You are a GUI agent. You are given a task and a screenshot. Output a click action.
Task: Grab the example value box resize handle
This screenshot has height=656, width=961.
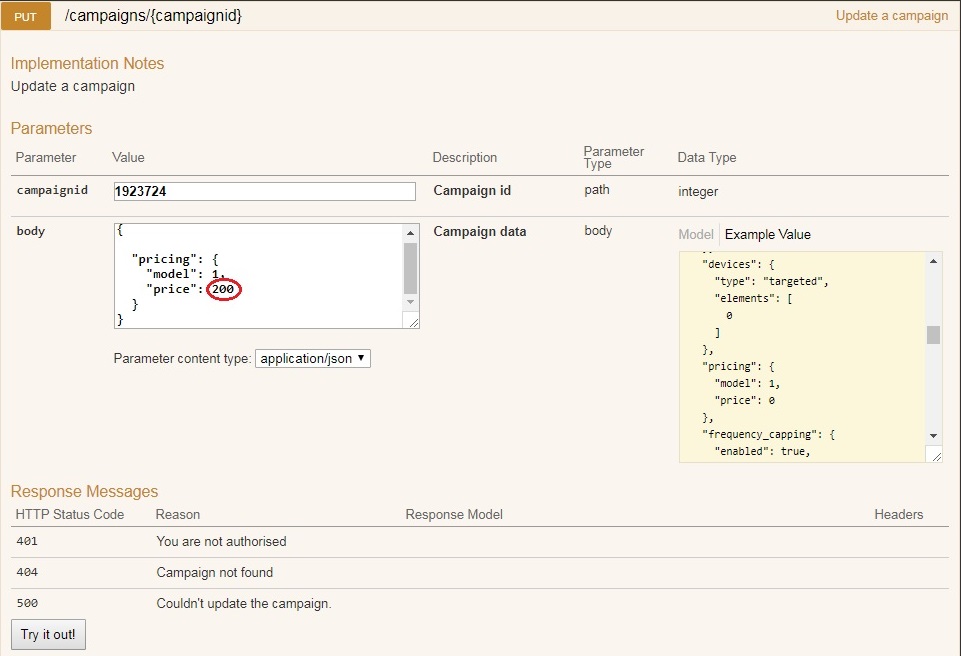[934, 455]
